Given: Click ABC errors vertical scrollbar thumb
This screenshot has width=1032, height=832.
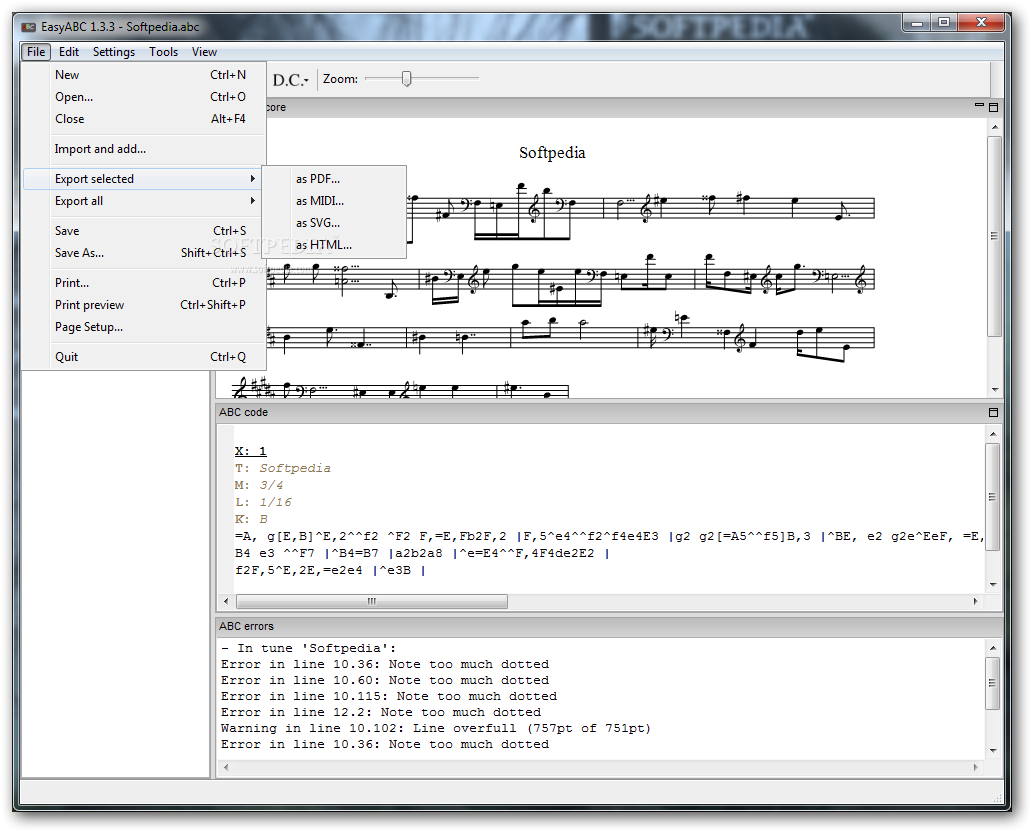Looking at the screenshot, I should click(x=993, y=683).
